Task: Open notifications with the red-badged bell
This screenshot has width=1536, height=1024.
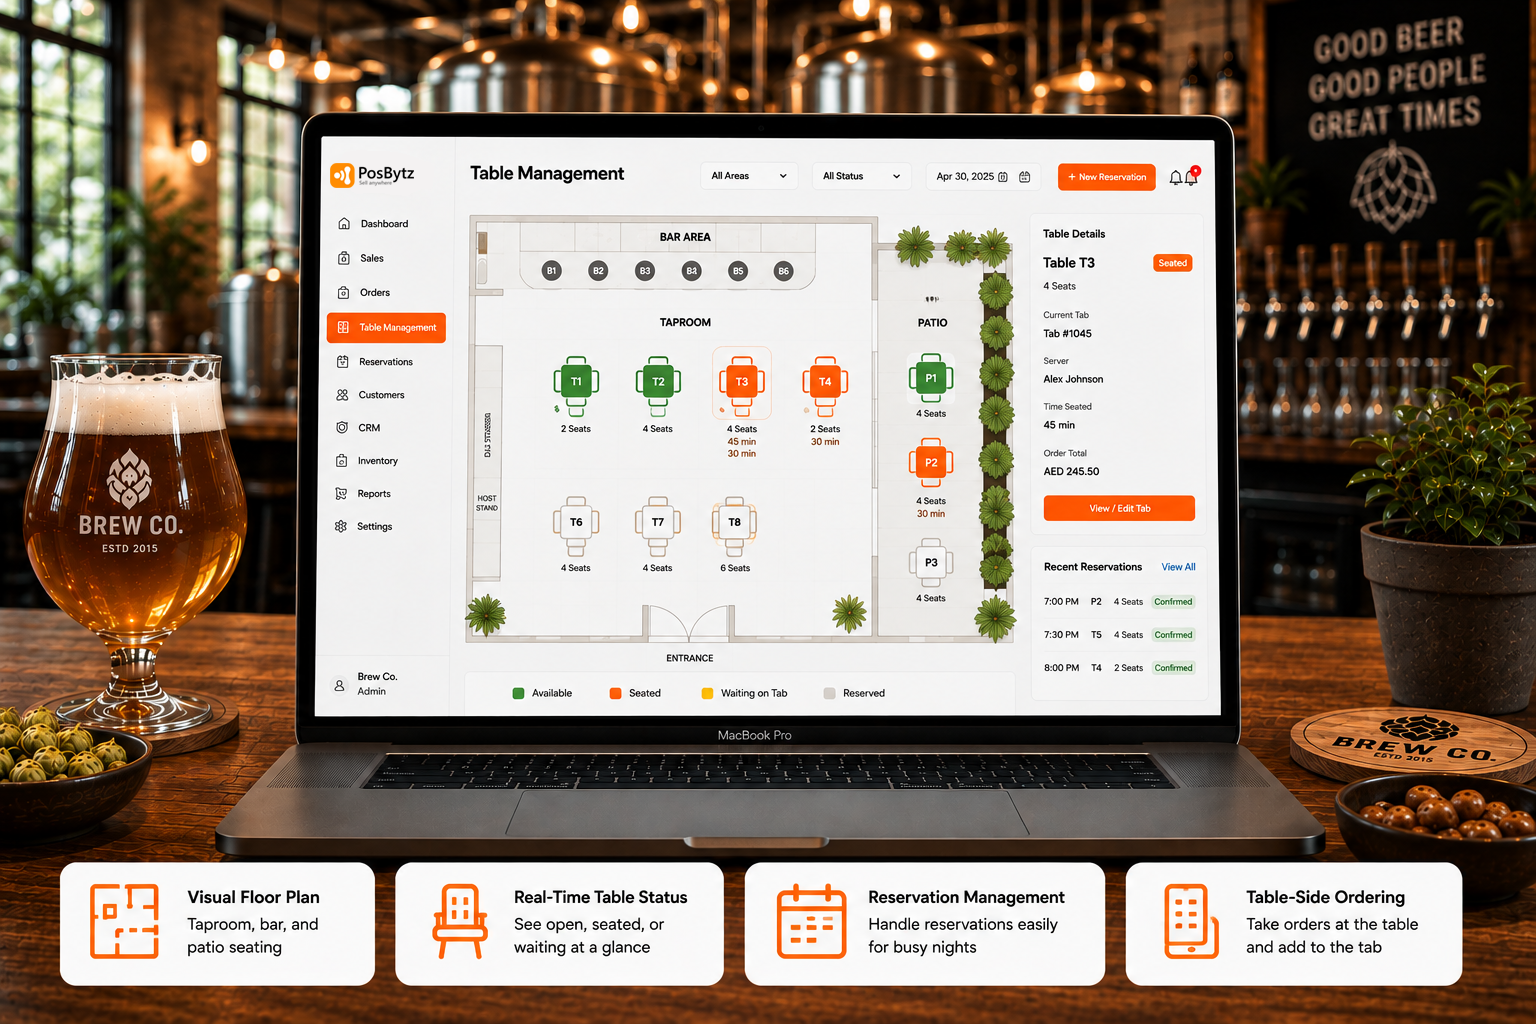Action: [x=1191, y=177]
